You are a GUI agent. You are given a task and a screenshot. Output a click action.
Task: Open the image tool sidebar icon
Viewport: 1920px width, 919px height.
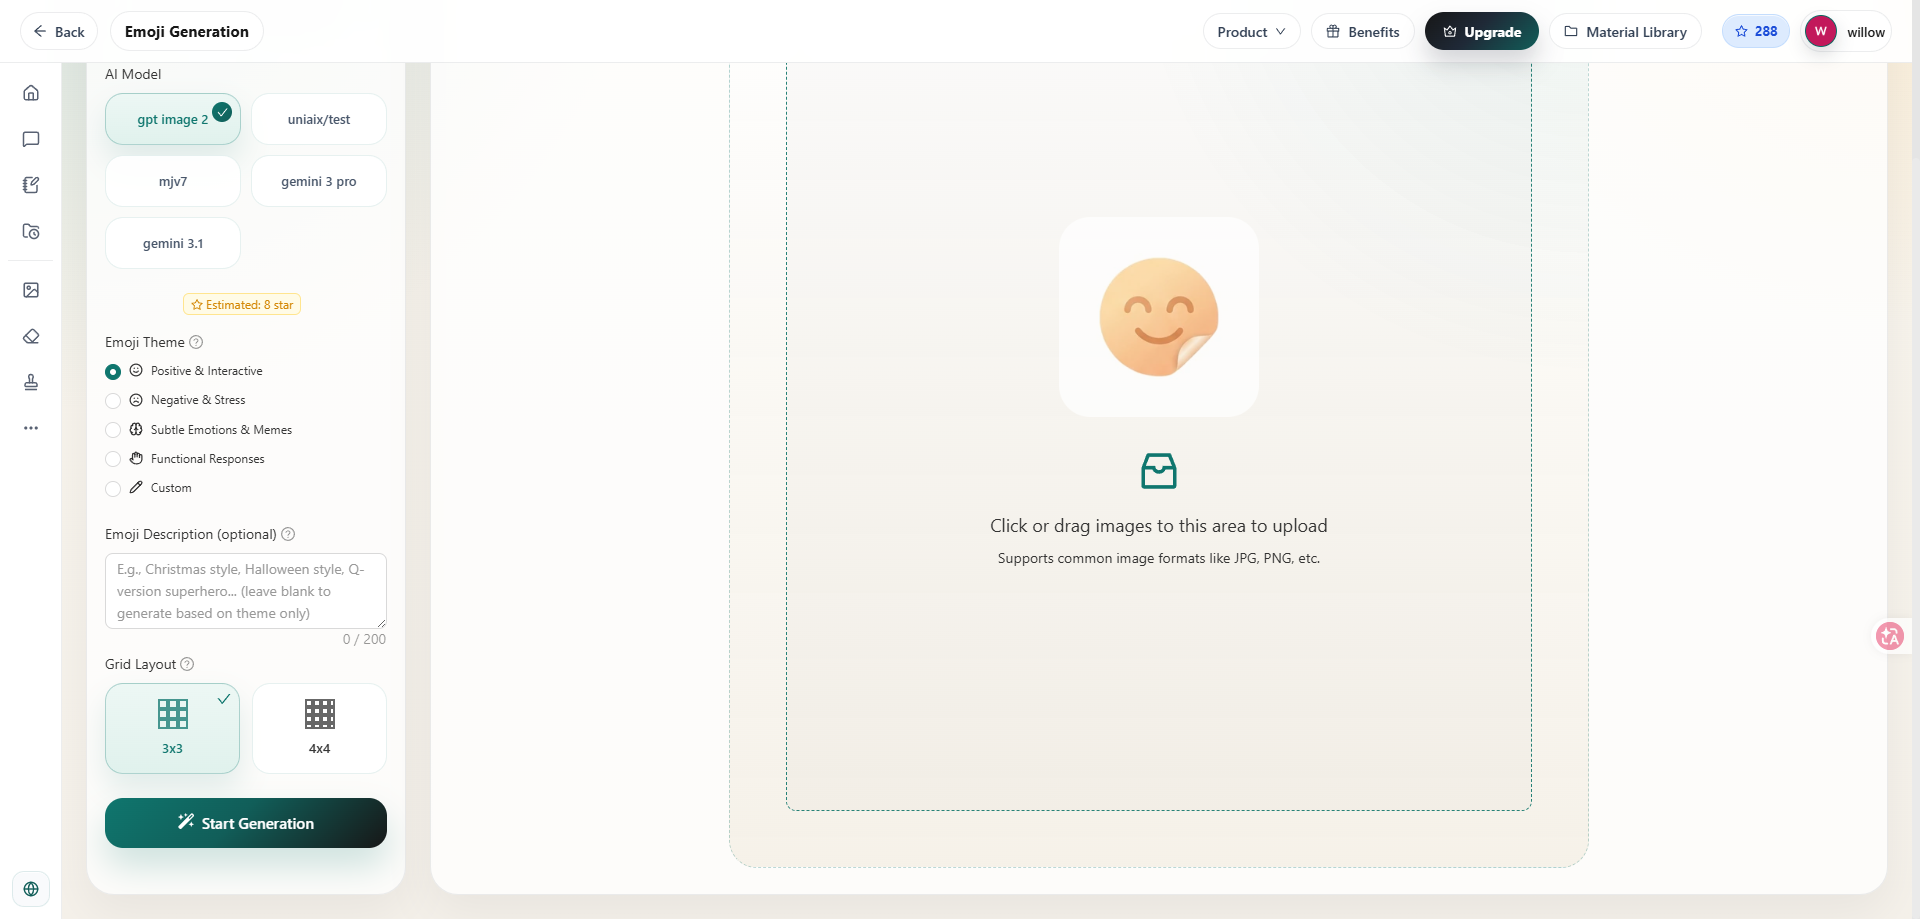[x=31, y=290]
